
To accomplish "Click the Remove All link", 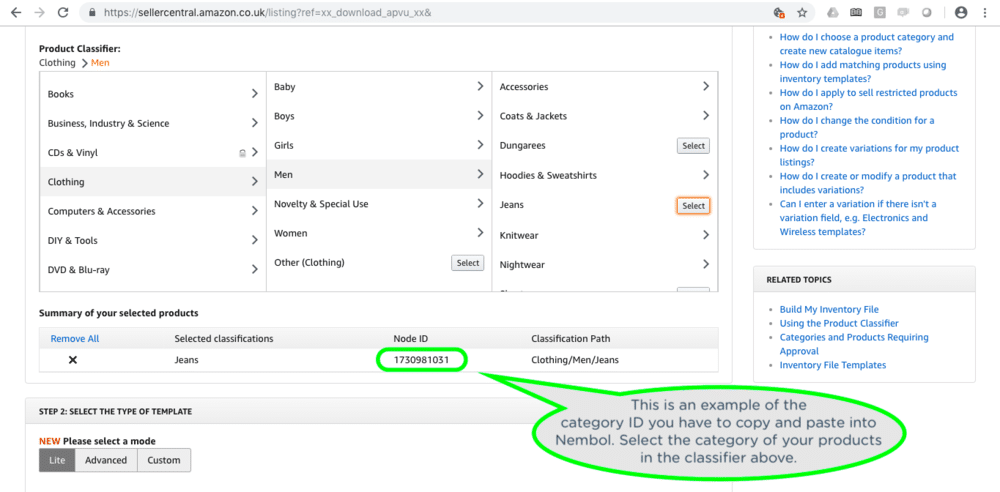I will point(75,339).
